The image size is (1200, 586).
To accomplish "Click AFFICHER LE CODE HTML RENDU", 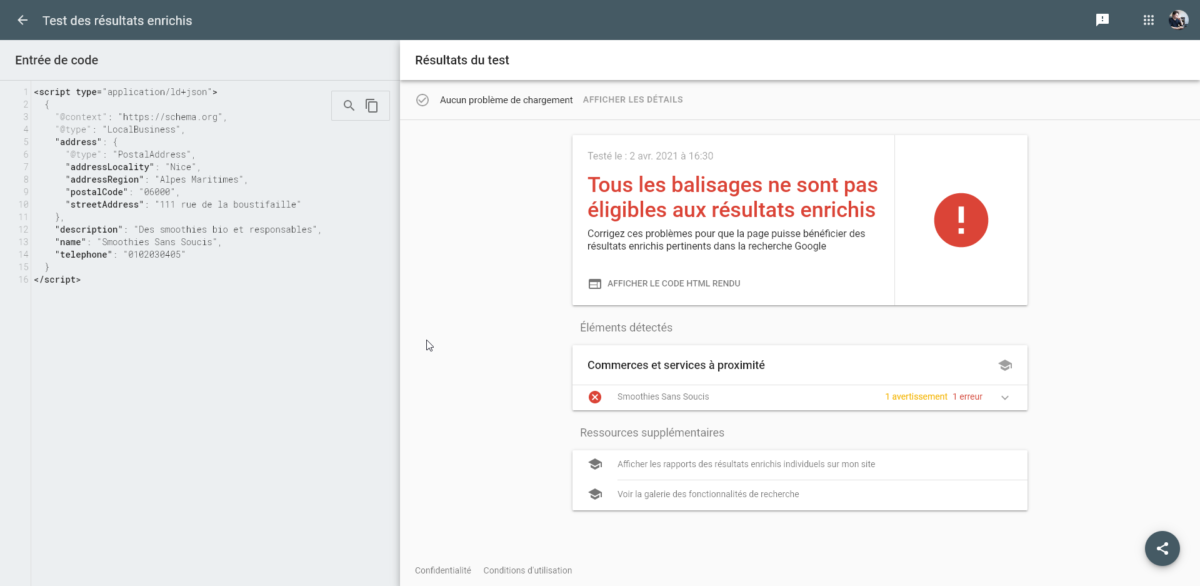I will [x=673, y=284].
